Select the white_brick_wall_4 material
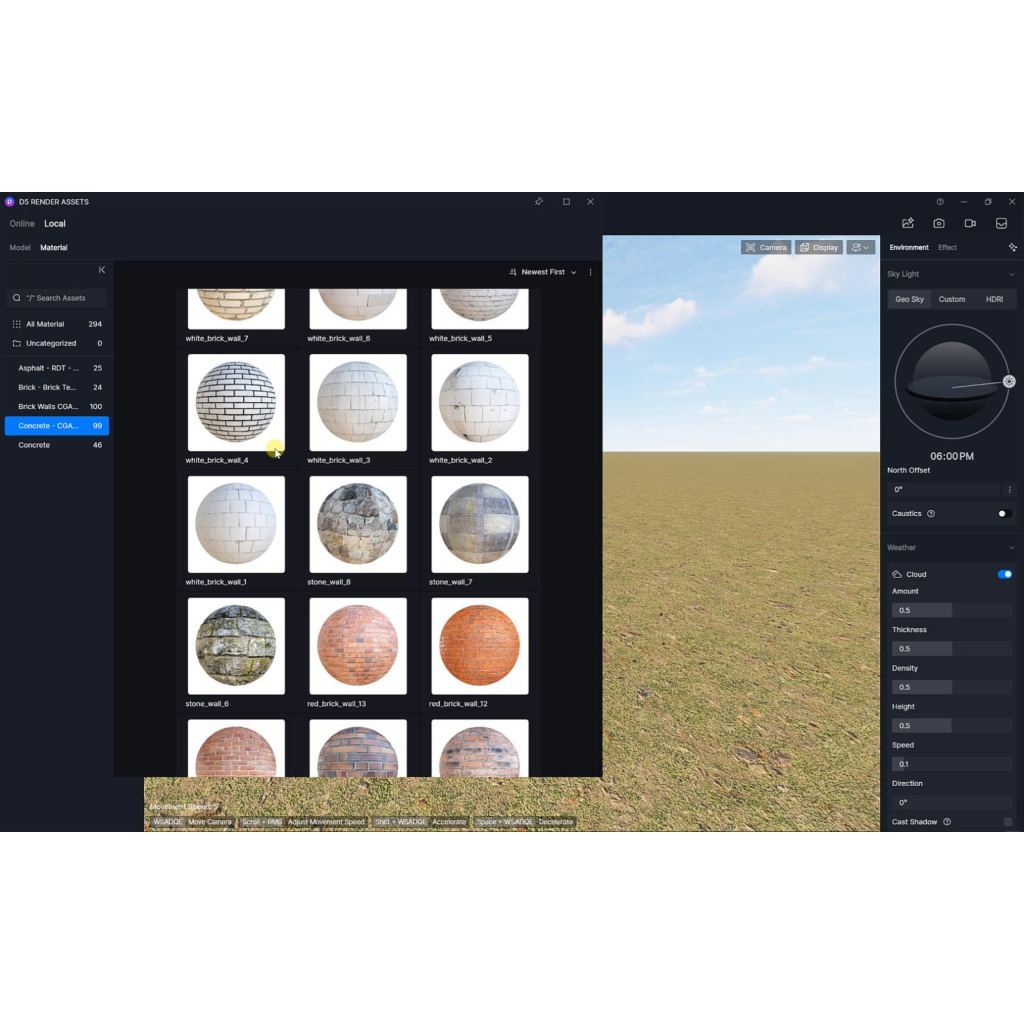 236,403
